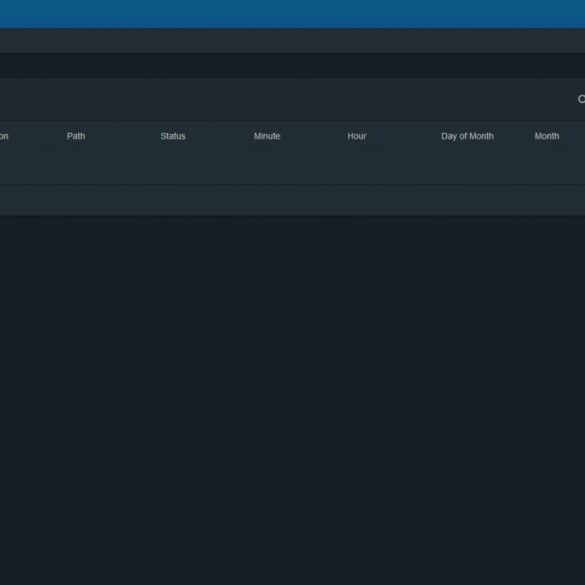This screenshot has height=585, width=585.
Task: Click the Path column header
Action: pyautogui.click(x=76, y=136)
